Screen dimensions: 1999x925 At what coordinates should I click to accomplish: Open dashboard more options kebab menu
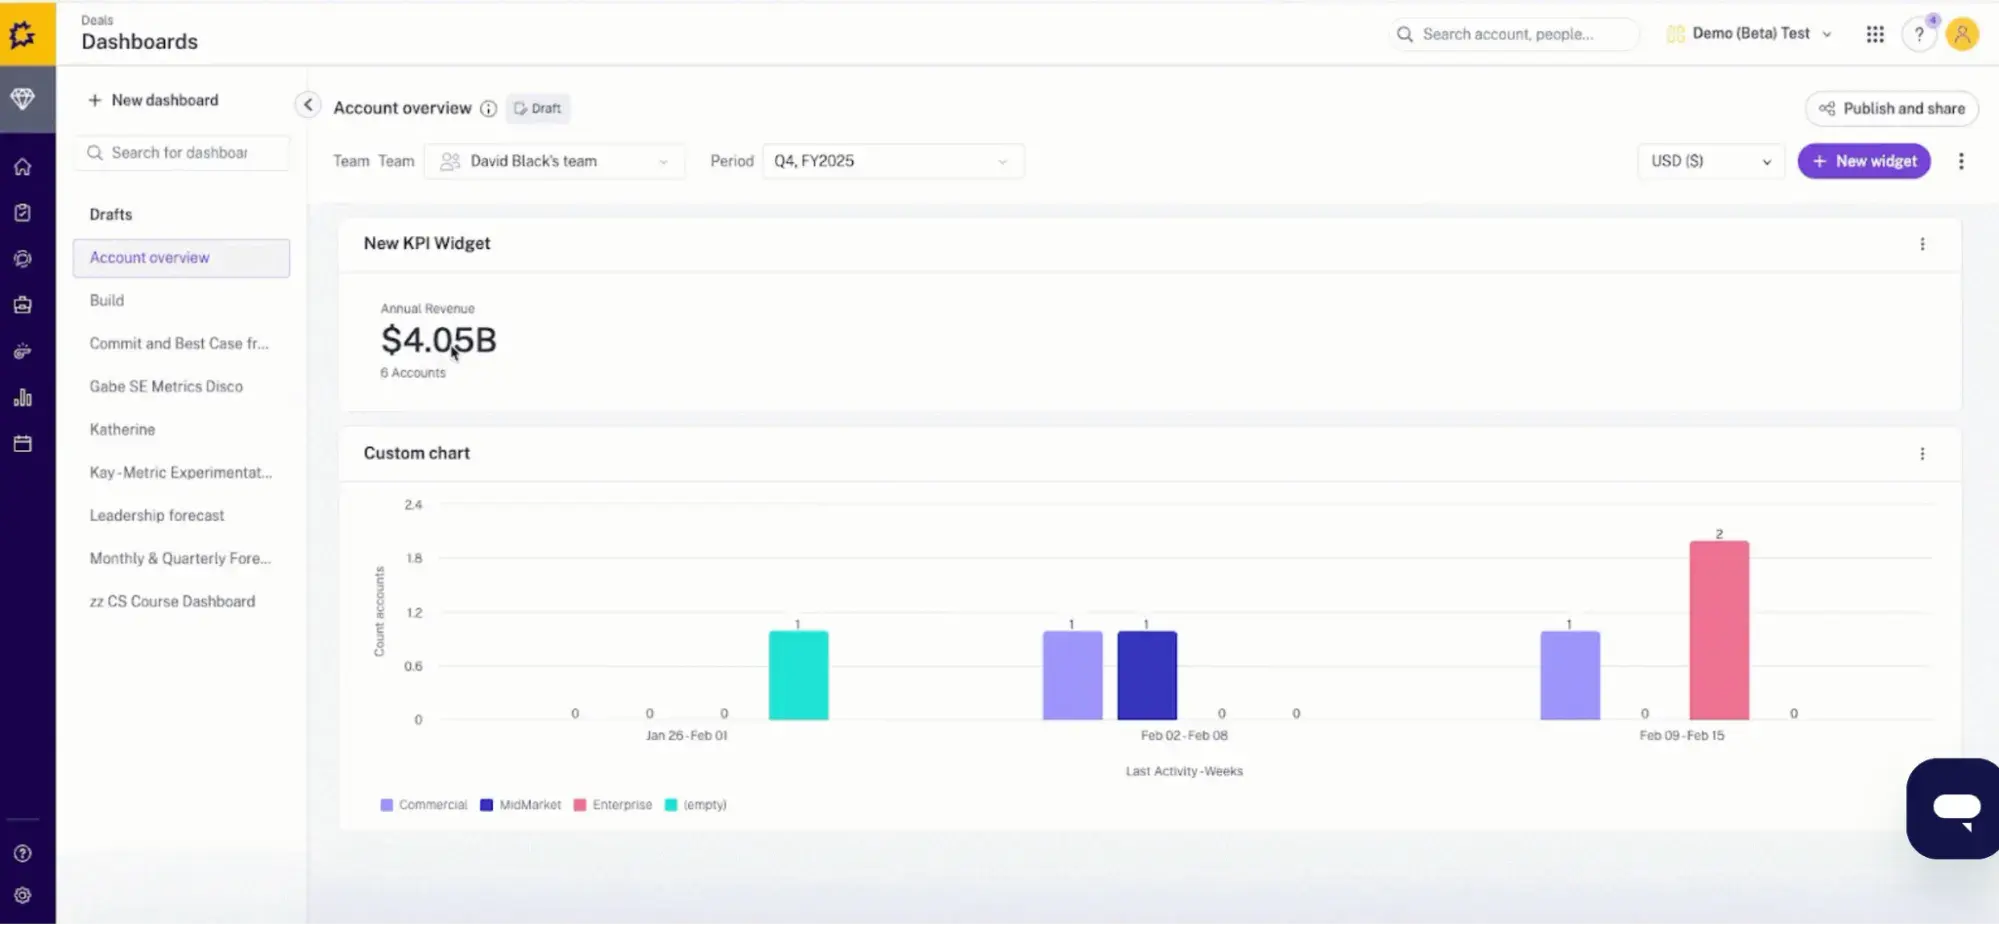click(x=1961, y=161)
